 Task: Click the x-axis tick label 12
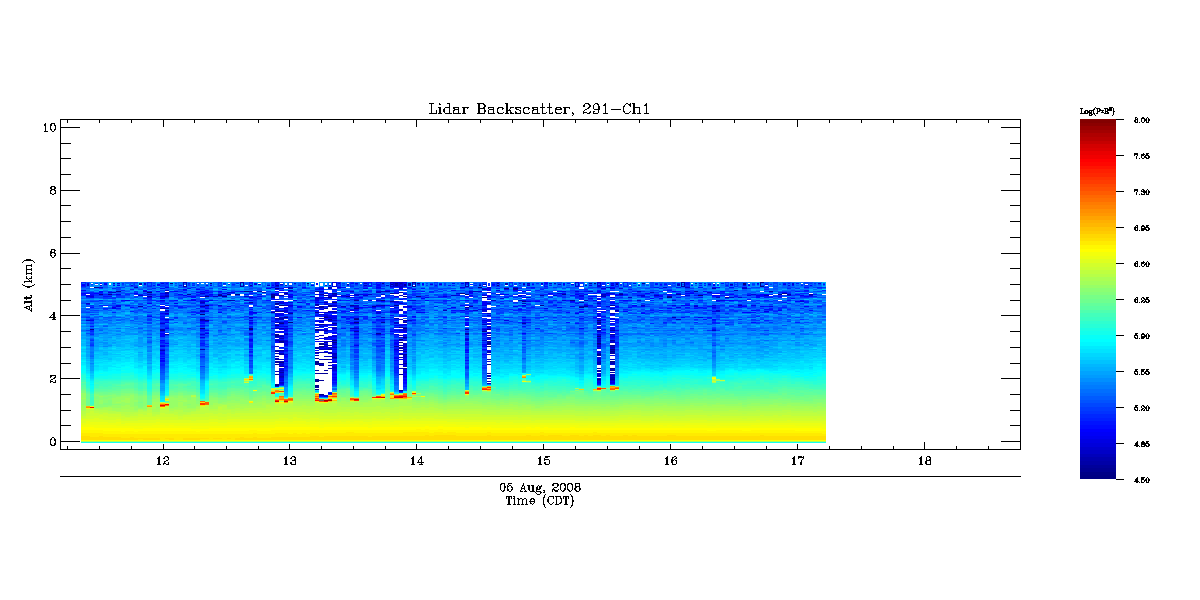[162, 461]
